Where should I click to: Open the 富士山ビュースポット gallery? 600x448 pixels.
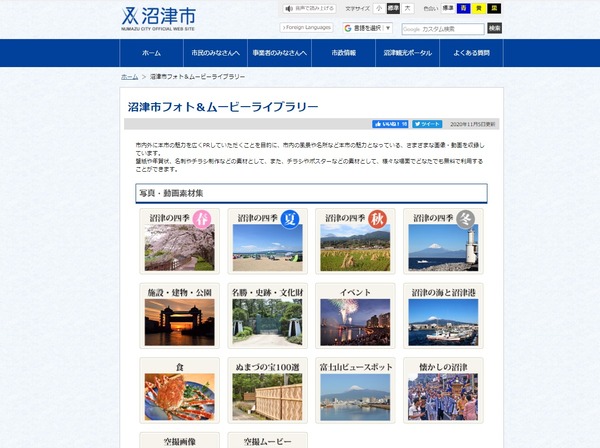pyautogui.click(x=355, y=390)
